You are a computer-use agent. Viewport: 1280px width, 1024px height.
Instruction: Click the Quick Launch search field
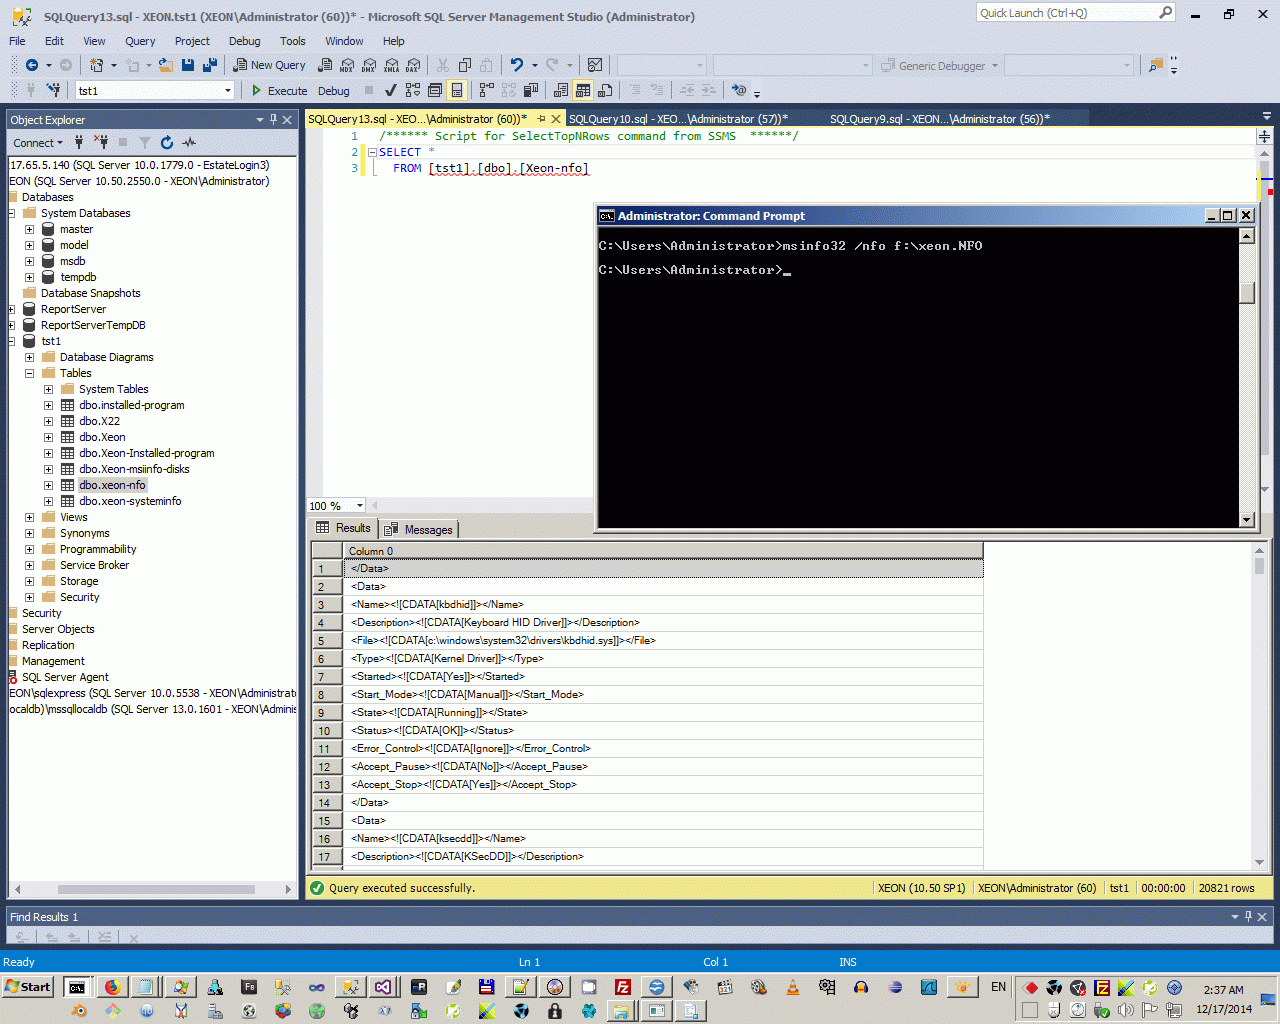(x=1075, y=13)
